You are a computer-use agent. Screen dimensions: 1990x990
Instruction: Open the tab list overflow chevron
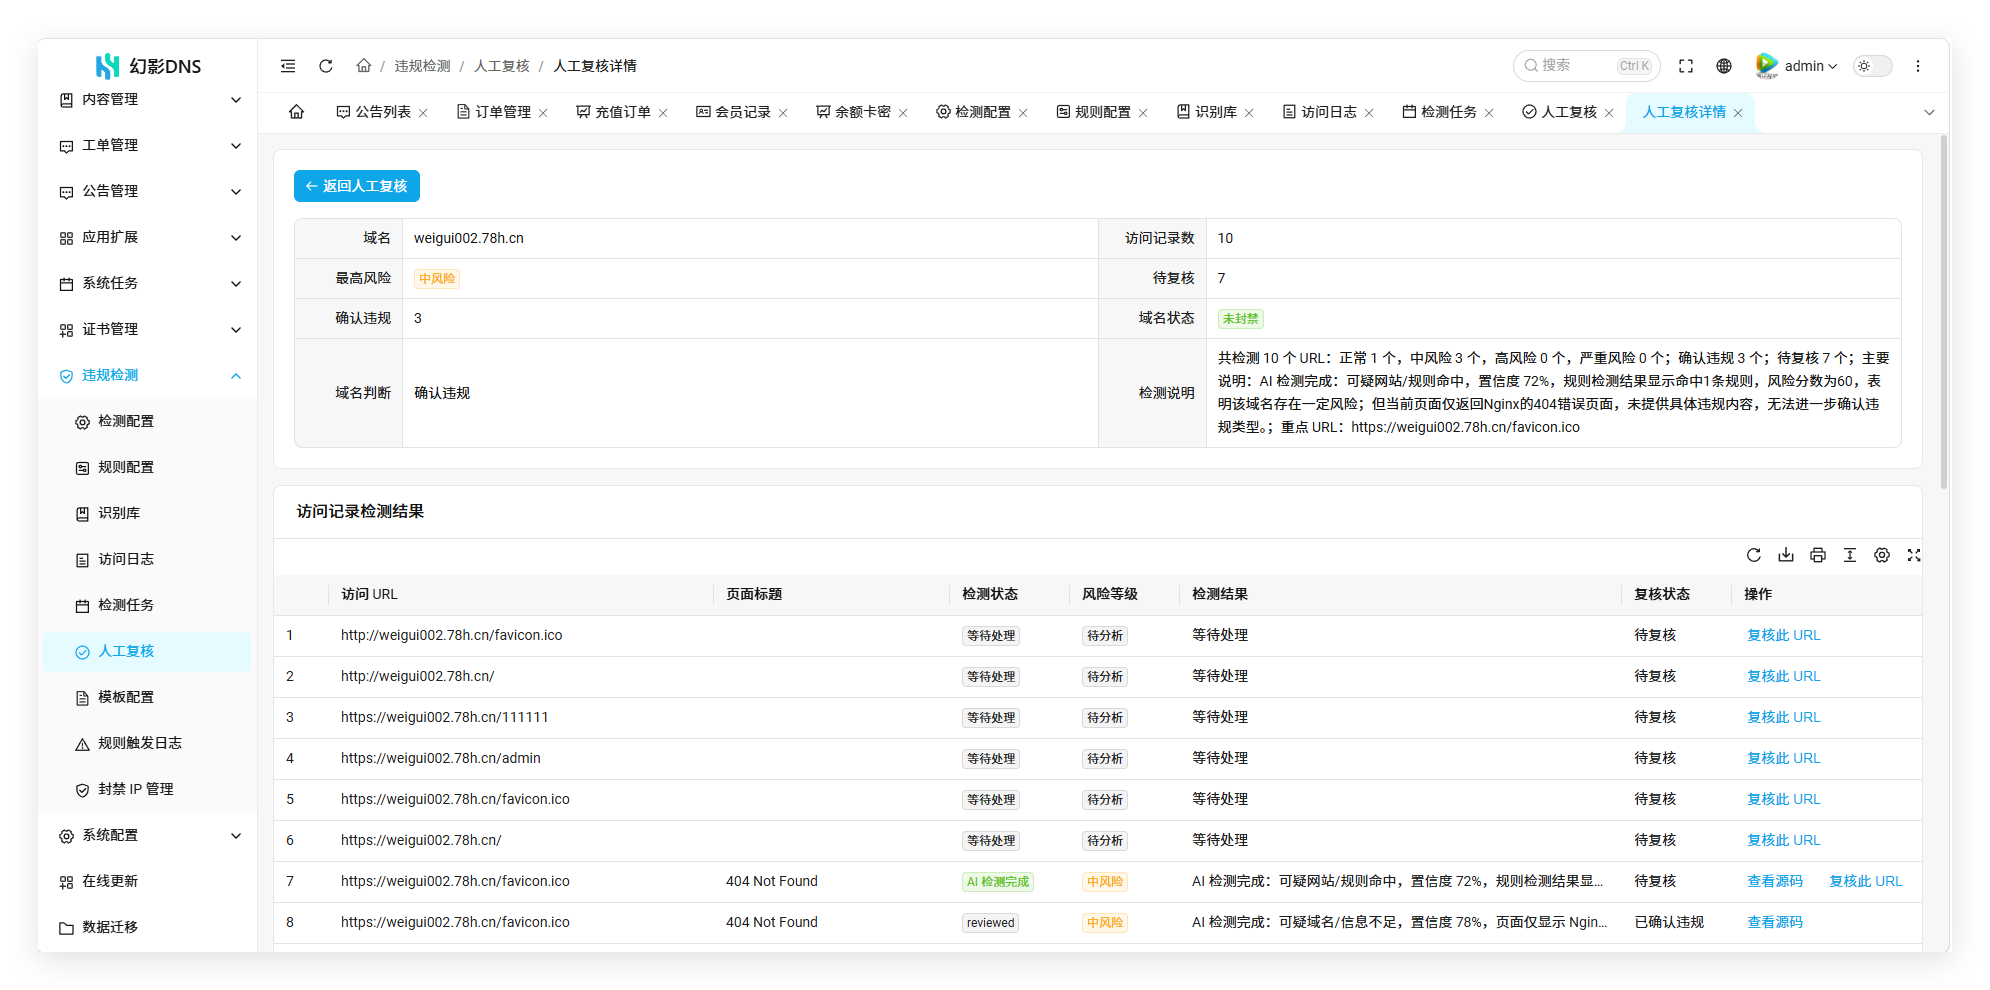point(1929,113)
